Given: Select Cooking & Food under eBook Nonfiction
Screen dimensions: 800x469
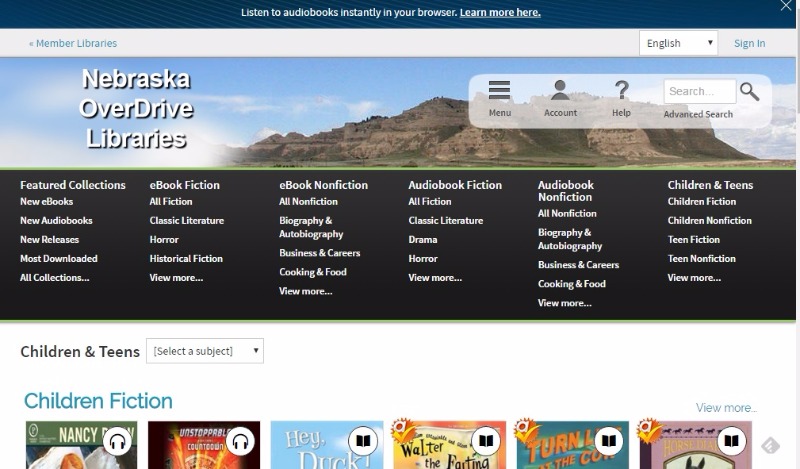Looking at the screenshot, I should click(x=313, y=272).
